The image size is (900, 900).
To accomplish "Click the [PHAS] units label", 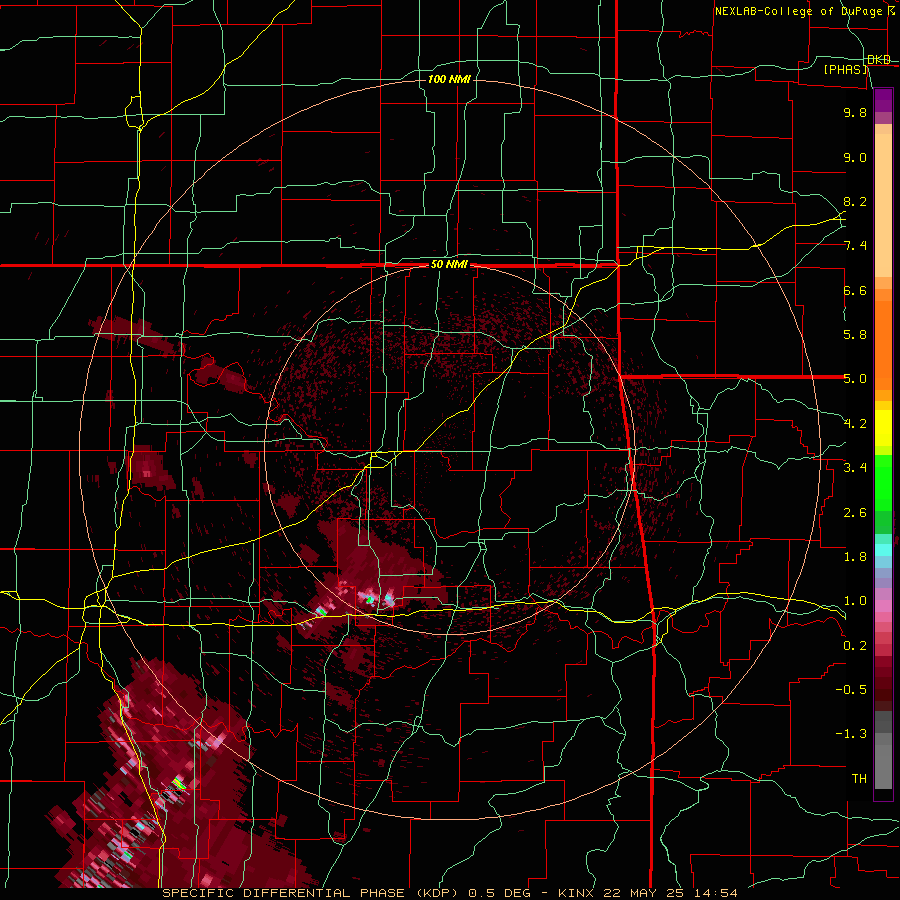I will (x=846, y=69).
